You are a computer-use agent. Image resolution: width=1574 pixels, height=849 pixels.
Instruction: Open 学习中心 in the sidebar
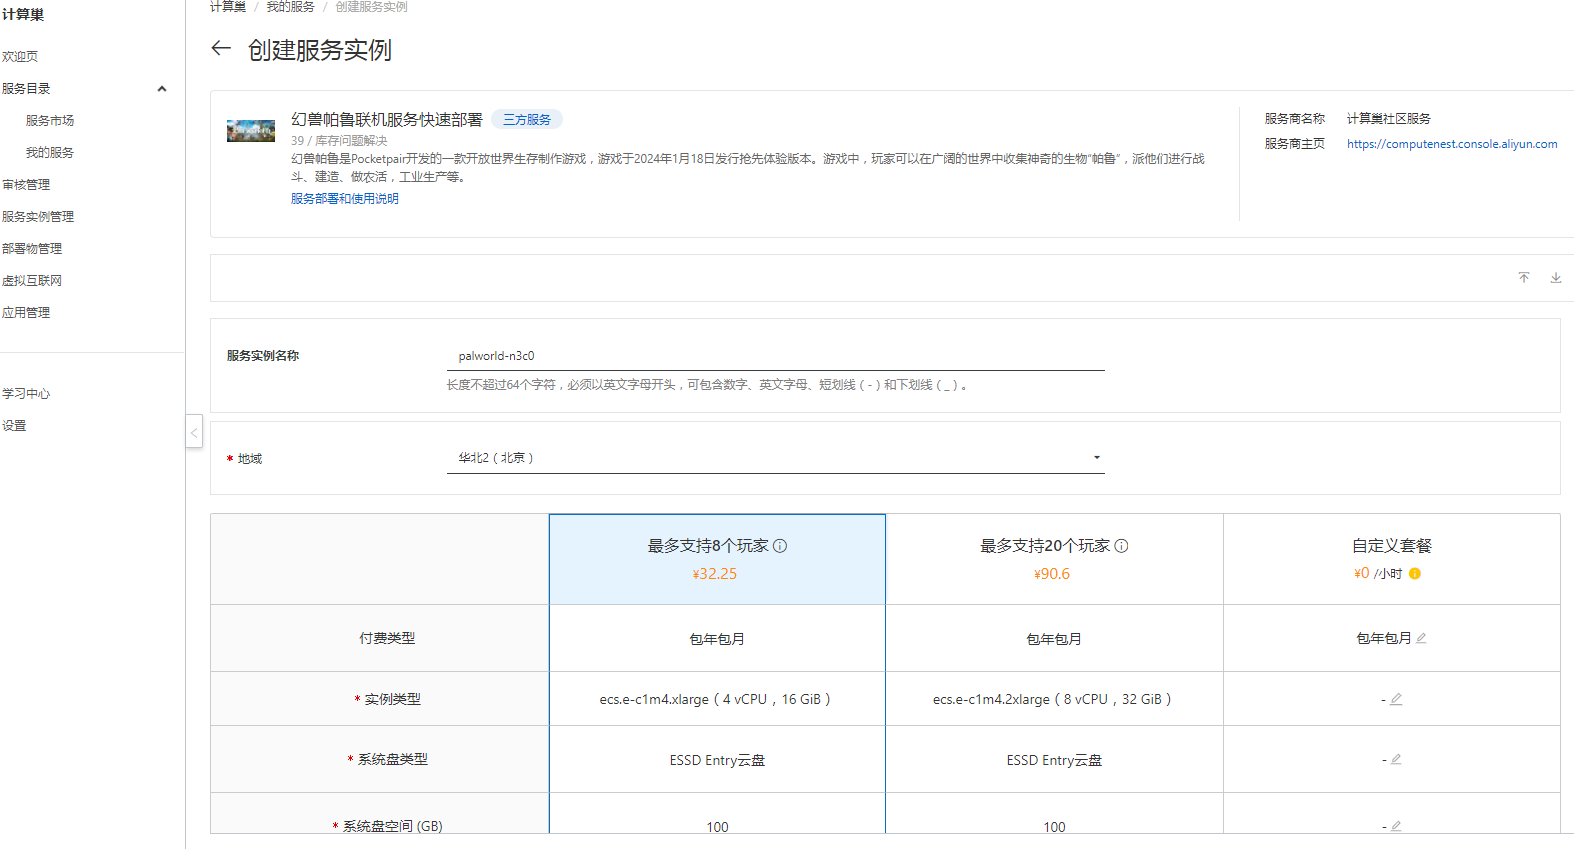pos(26,394)
